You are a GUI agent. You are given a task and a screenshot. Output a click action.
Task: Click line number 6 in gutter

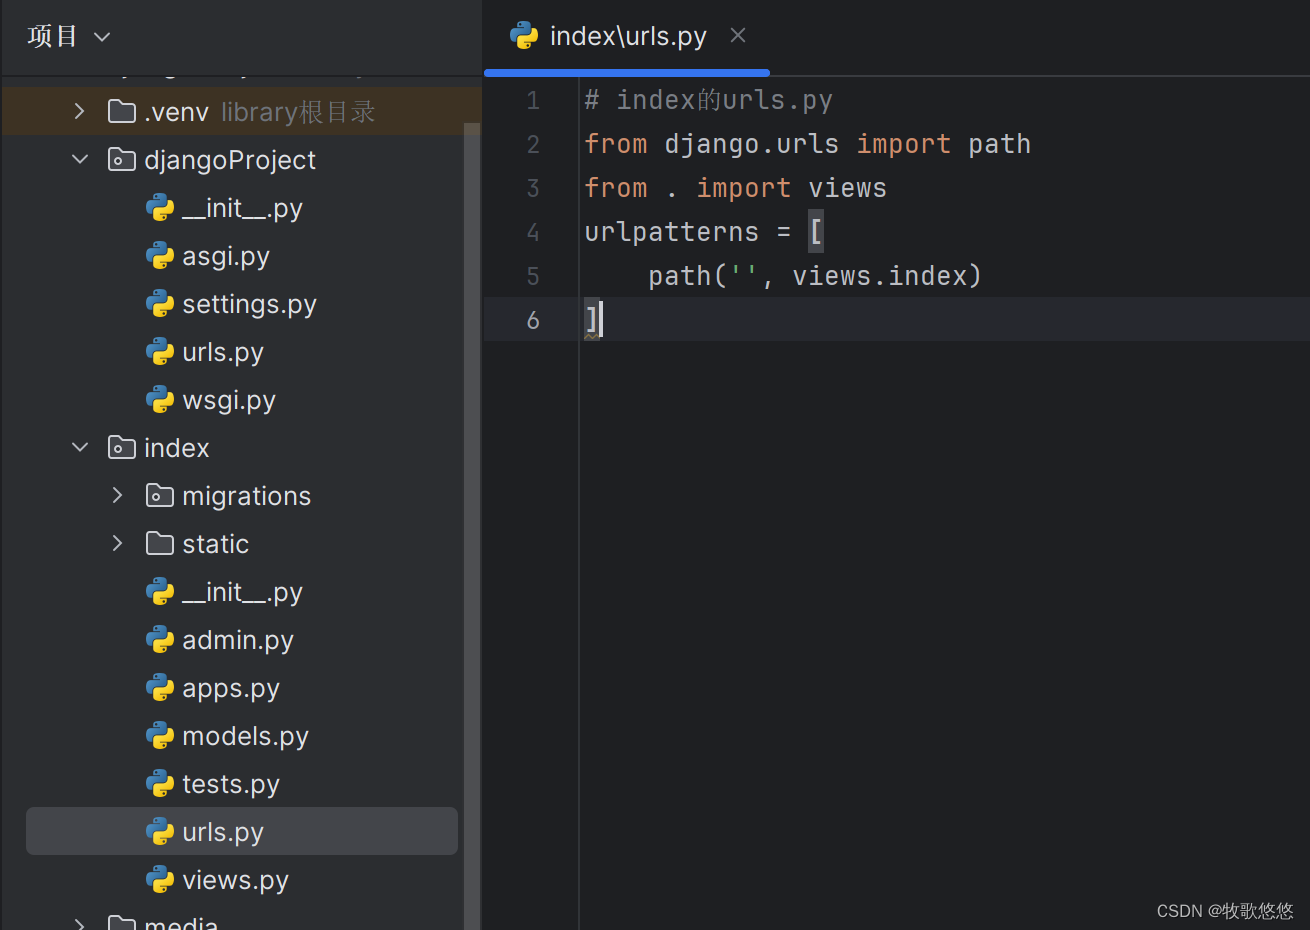click(533, 320)
